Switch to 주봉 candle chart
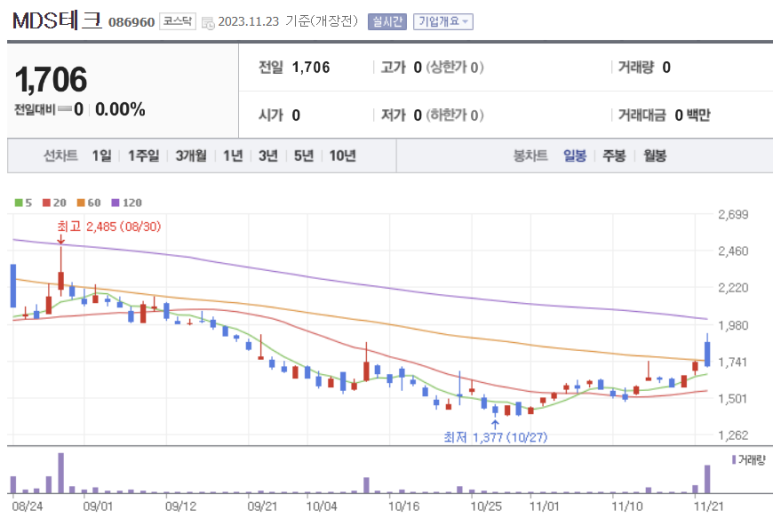Viewport: 773px width, 518px height. pos(614,156)
